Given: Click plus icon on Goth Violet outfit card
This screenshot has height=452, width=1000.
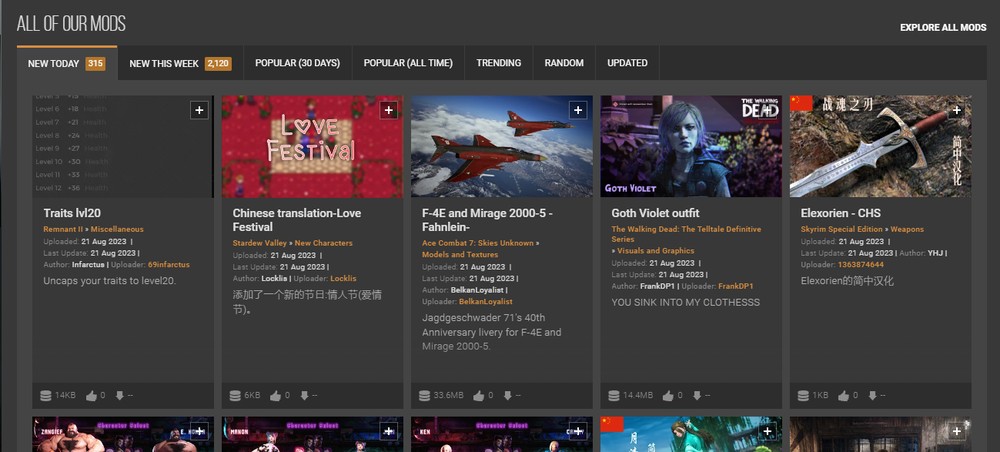Looking at the screenshot, I should [767, 110].
